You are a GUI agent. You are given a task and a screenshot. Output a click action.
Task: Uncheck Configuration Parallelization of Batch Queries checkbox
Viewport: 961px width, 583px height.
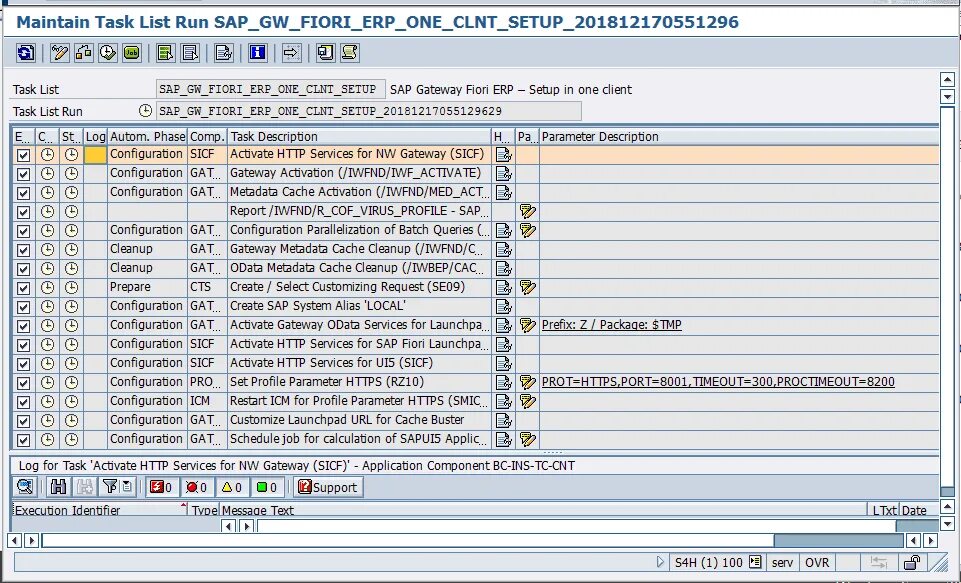(x=23, y=231)
